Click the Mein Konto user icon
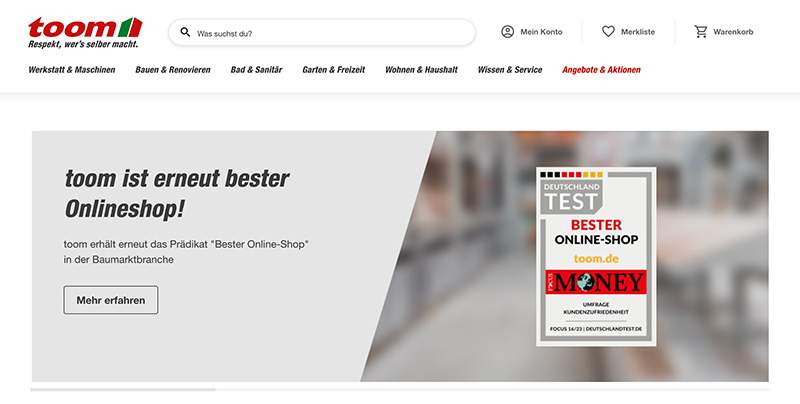The image size is (800, 404). [x=507, y=32]
